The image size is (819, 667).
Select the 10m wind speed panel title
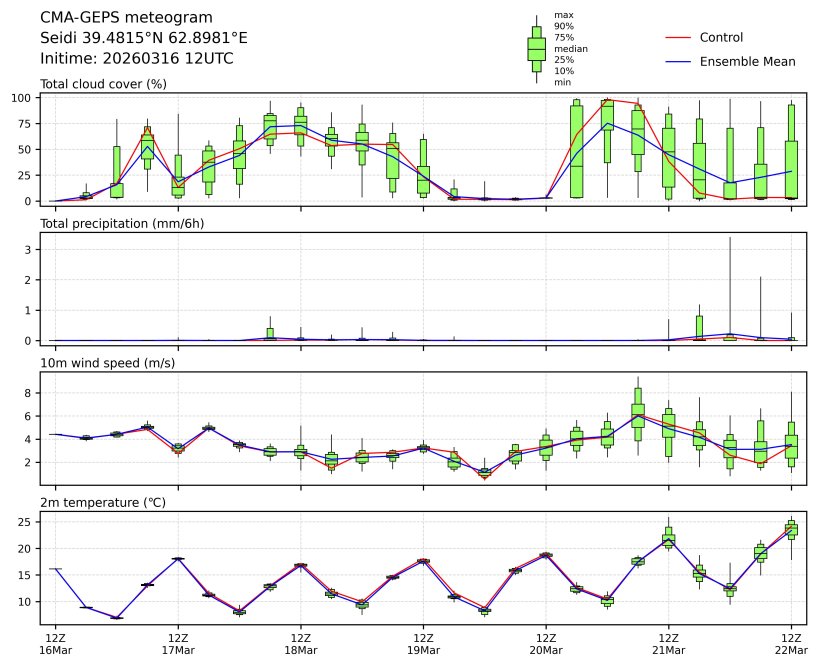pos(107,362)
